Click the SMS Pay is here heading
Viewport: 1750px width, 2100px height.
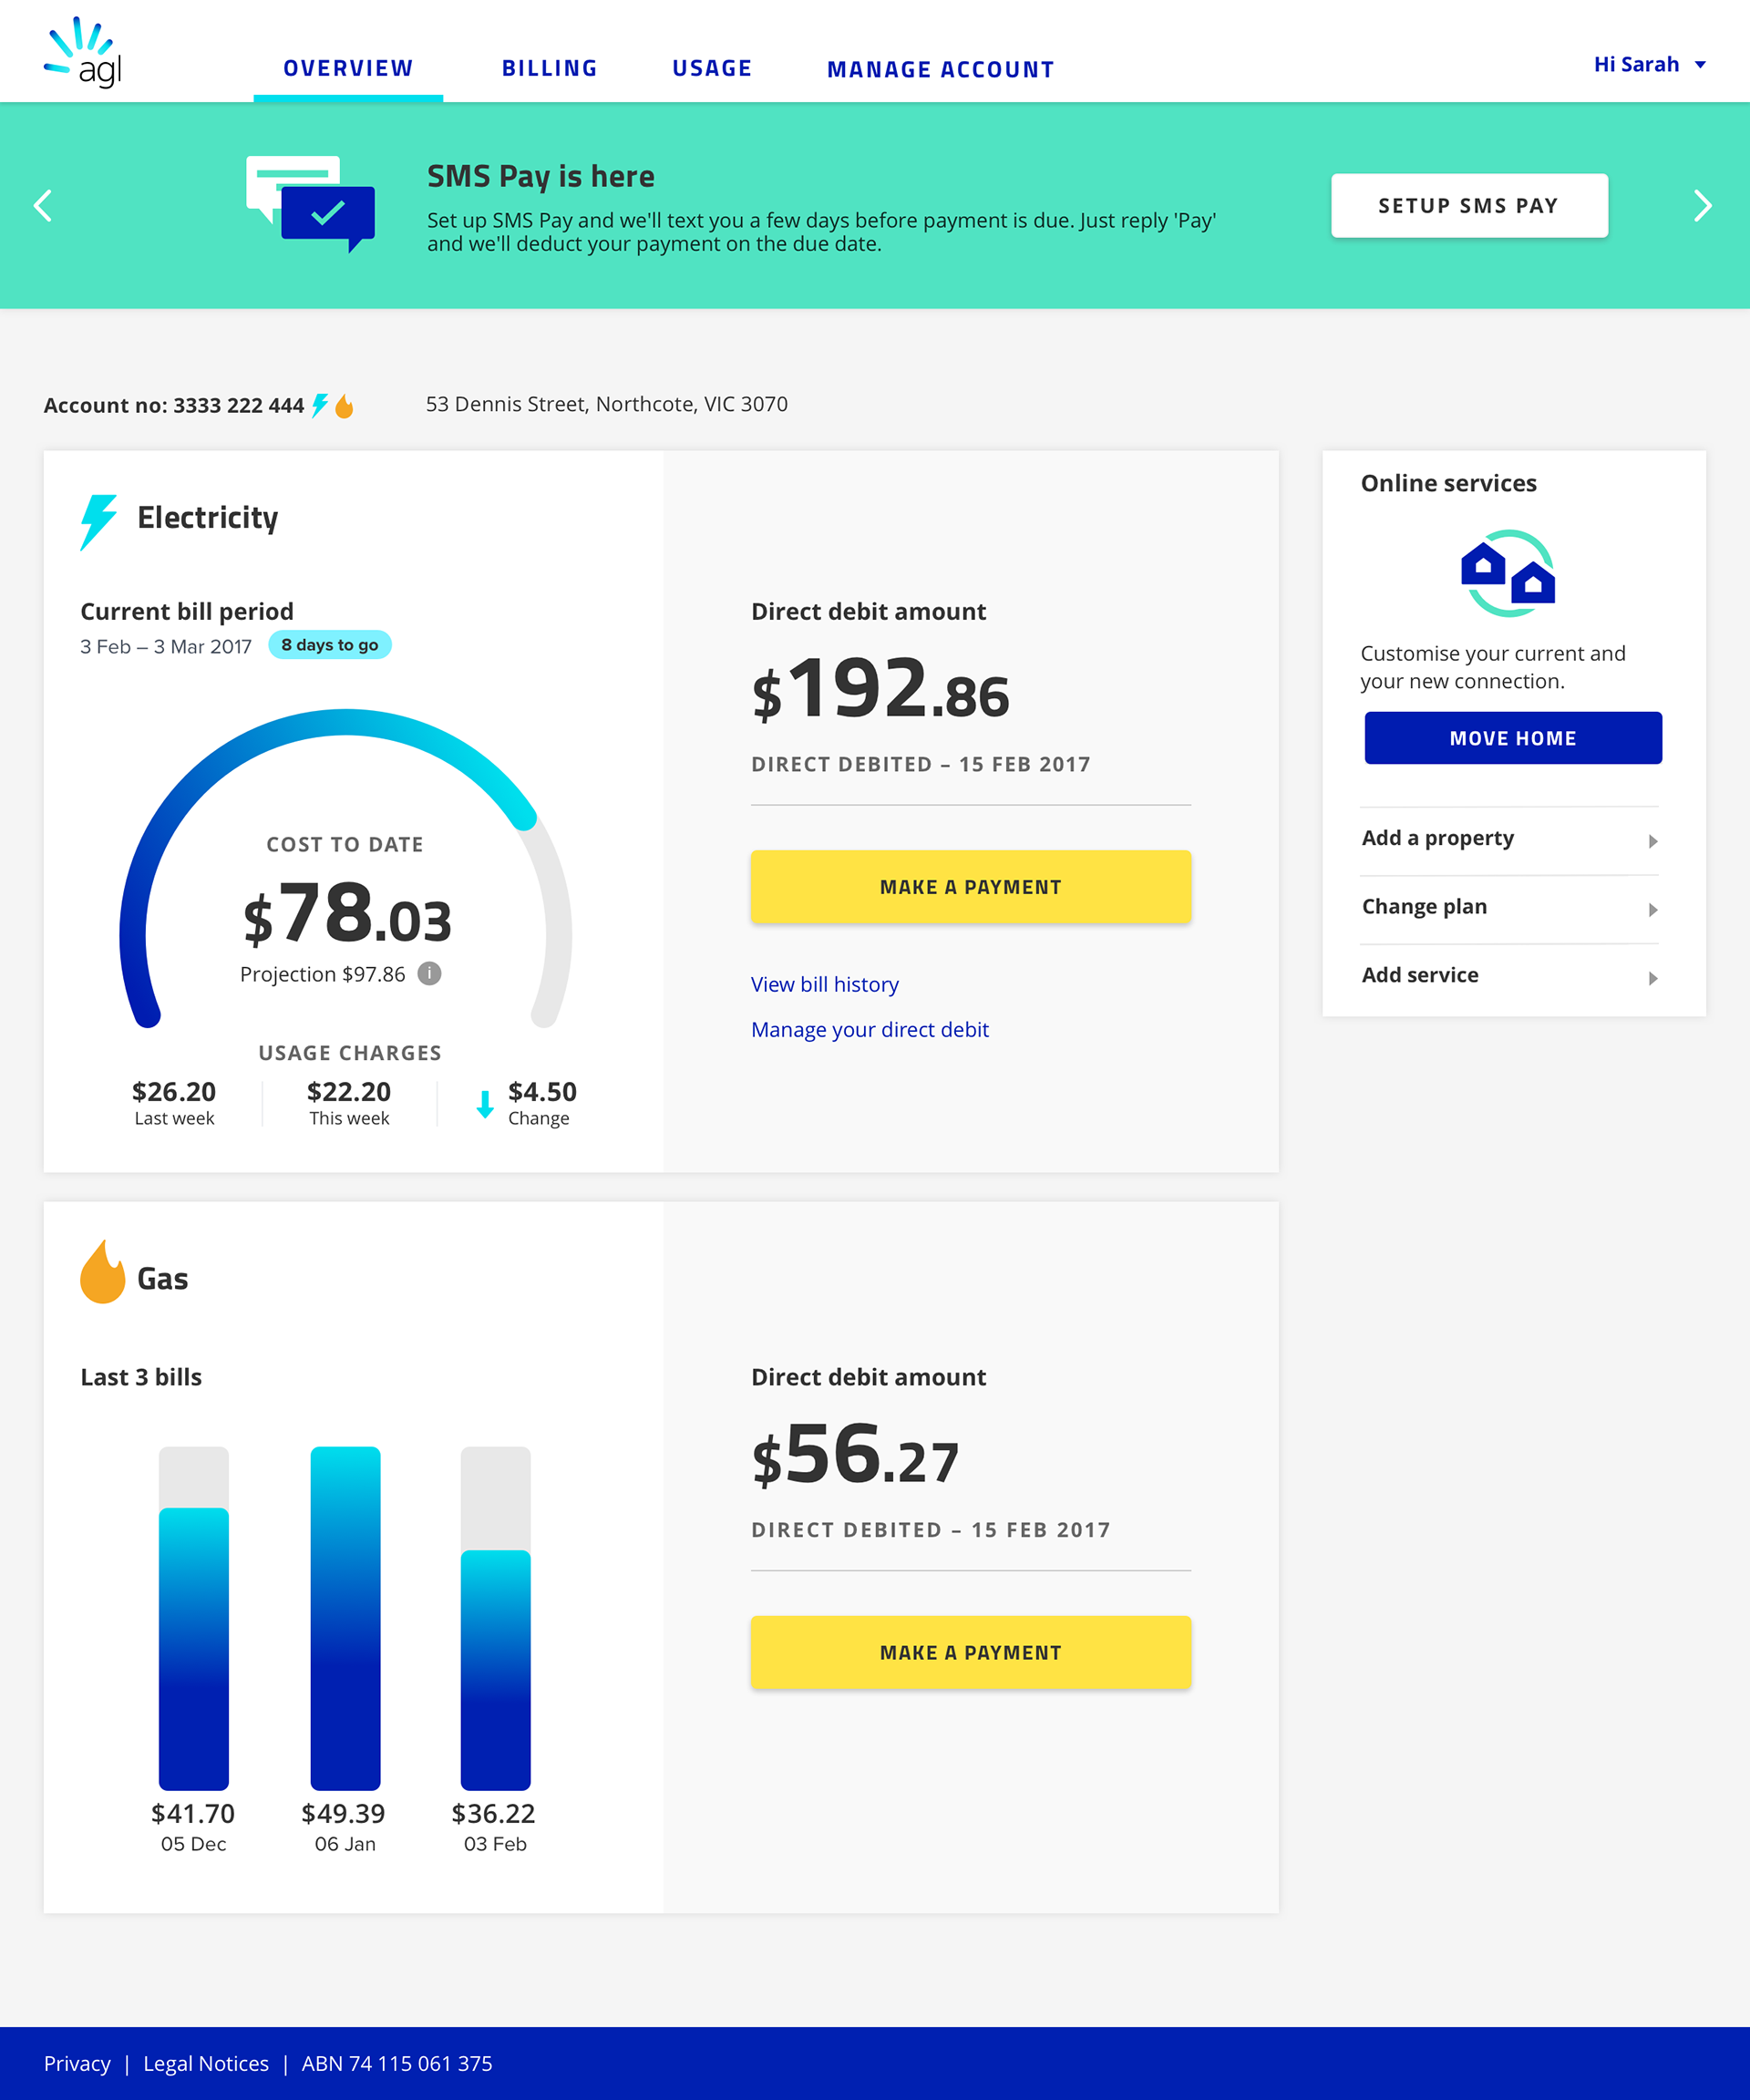(x=541, y=177)
